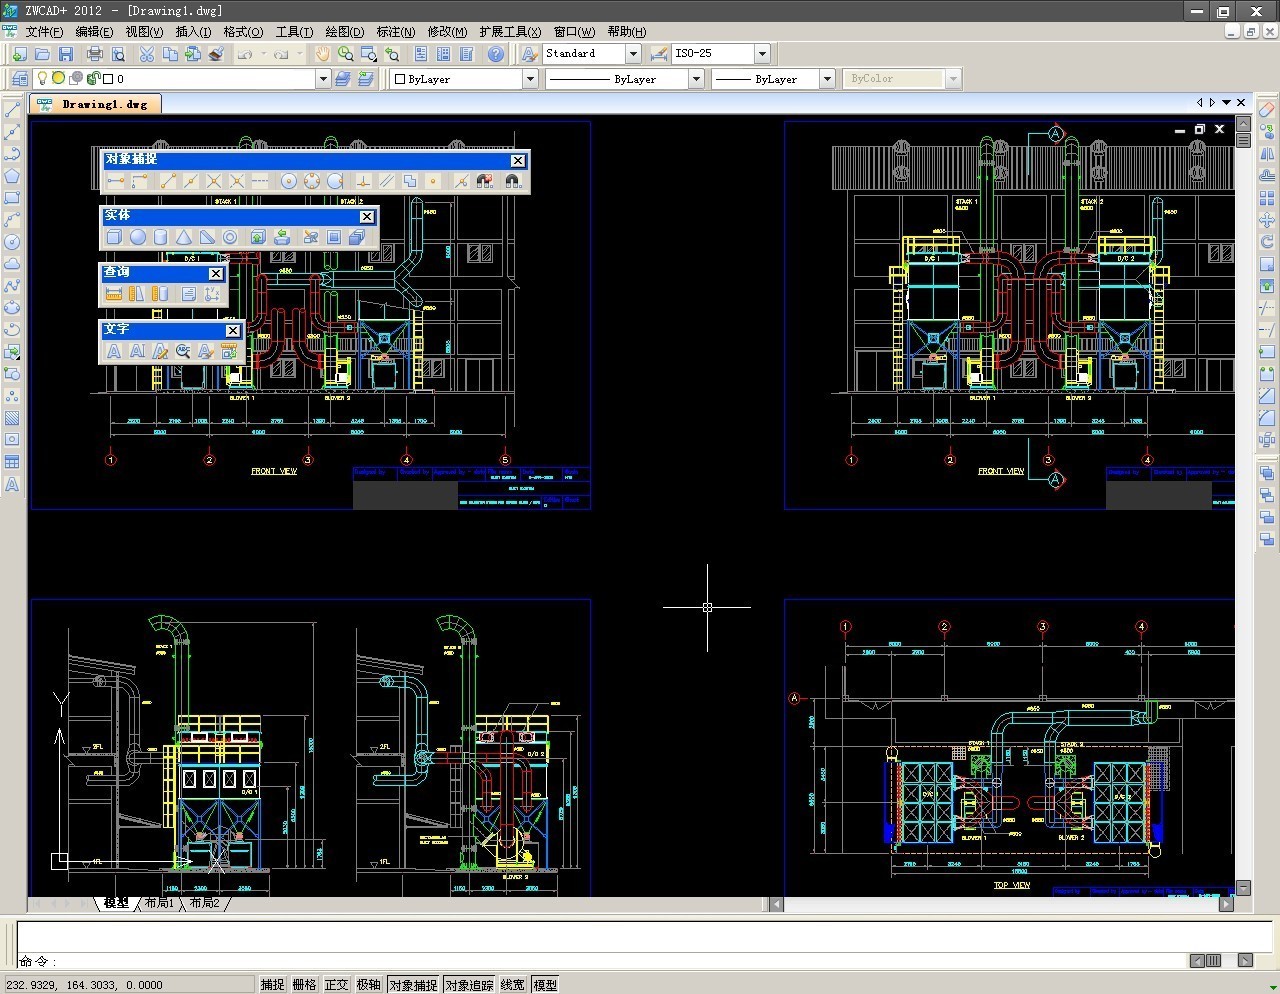Click the Save icon in the toolbar
This screenshot has width=1280, height=994.
pos(66,54)
